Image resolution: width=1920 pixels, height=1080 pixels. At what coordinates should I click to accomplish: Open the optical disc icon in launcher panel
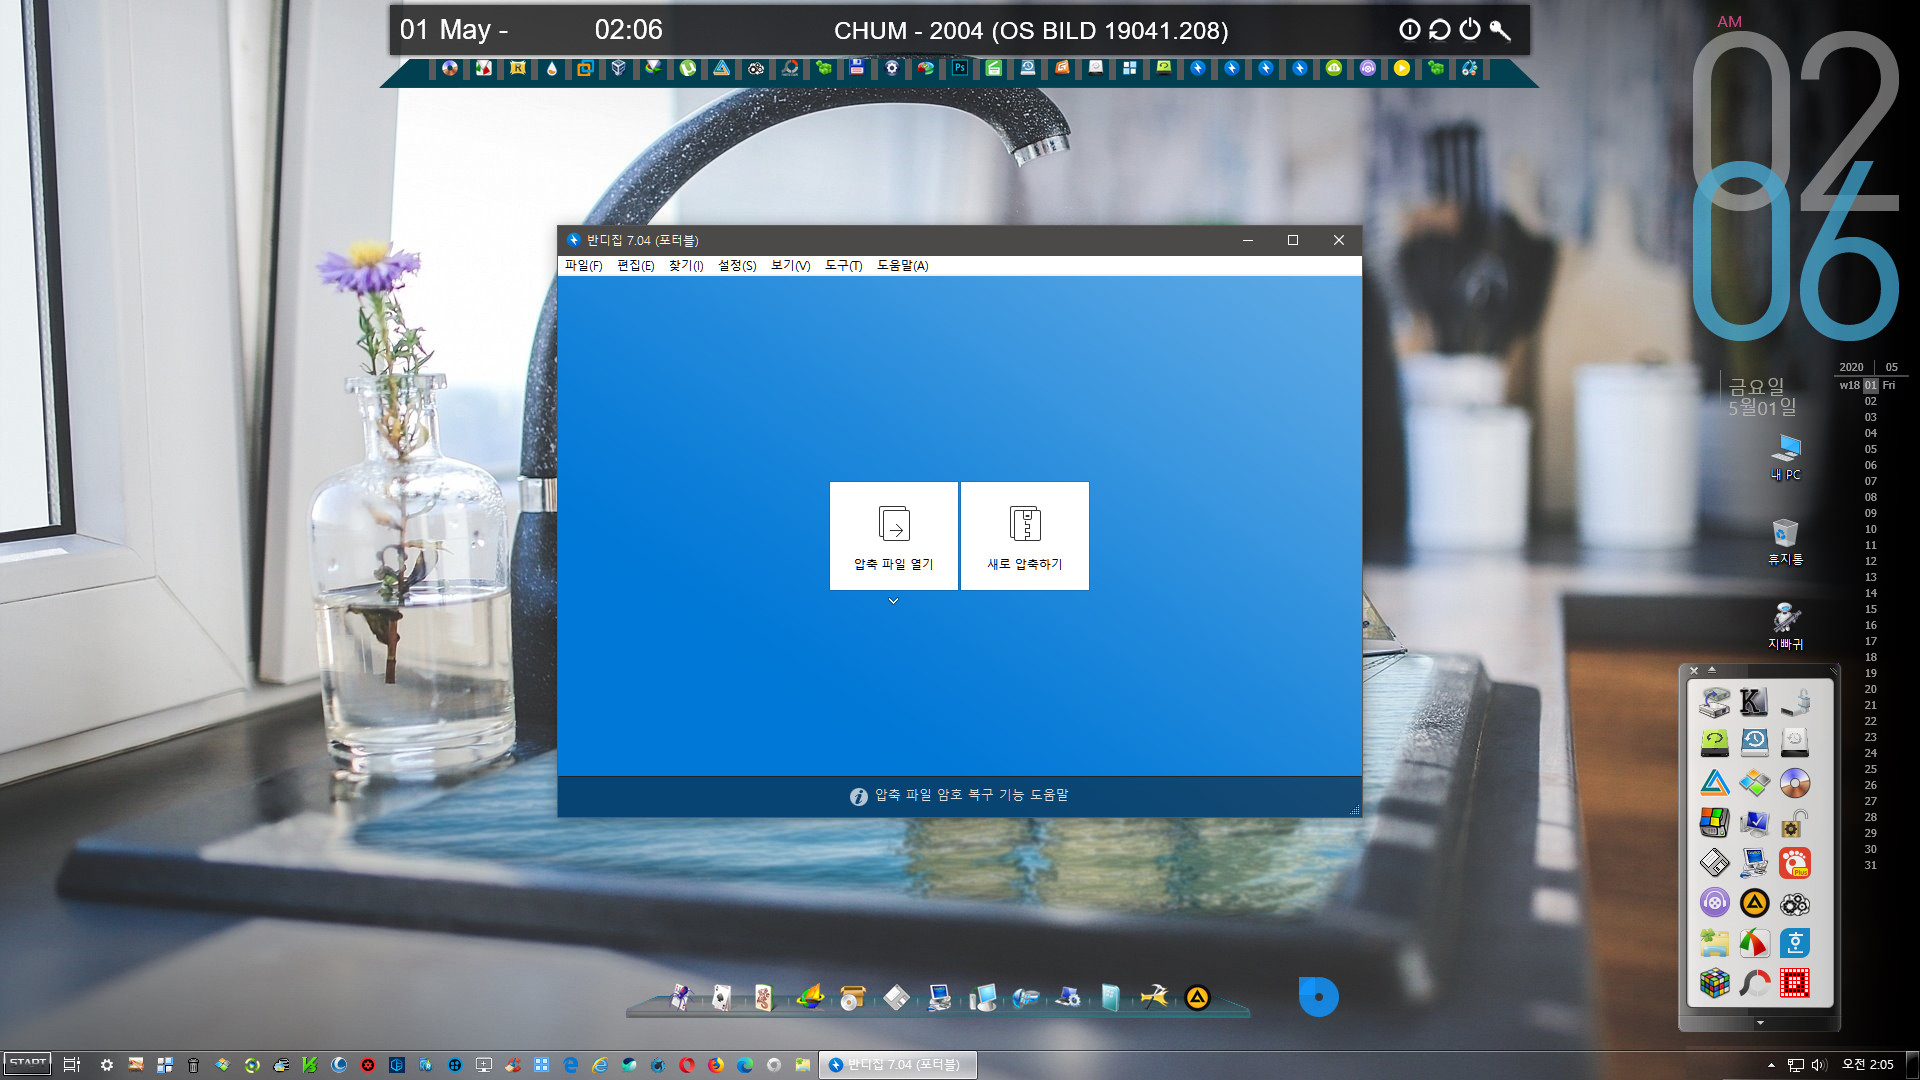click(1794, 783)
